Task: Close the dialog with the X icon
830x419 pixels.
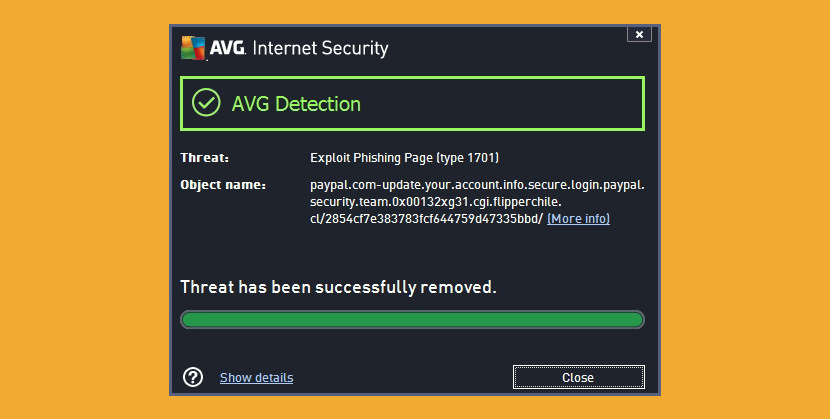Action: tap(639, 34)
